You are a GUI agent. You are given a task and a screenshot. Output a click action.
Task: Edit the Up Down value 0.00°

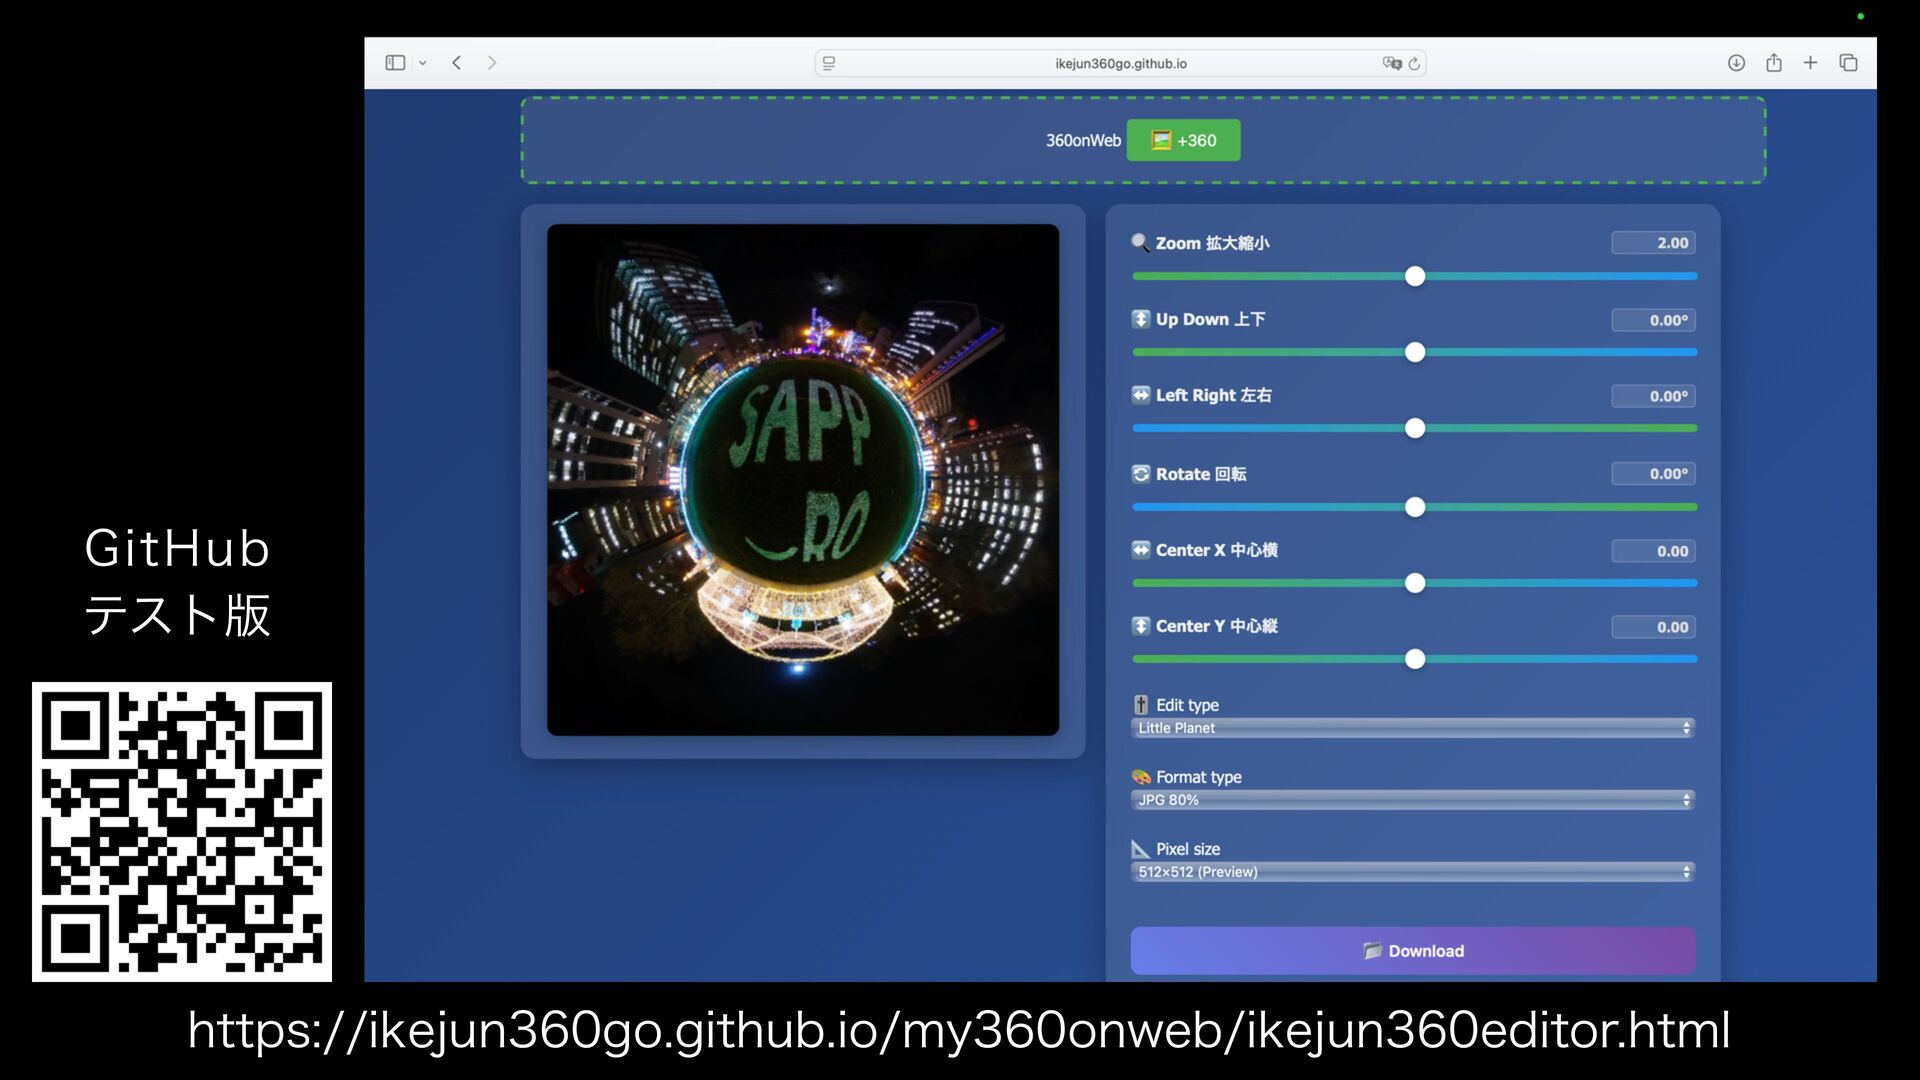coord(1653,320)
